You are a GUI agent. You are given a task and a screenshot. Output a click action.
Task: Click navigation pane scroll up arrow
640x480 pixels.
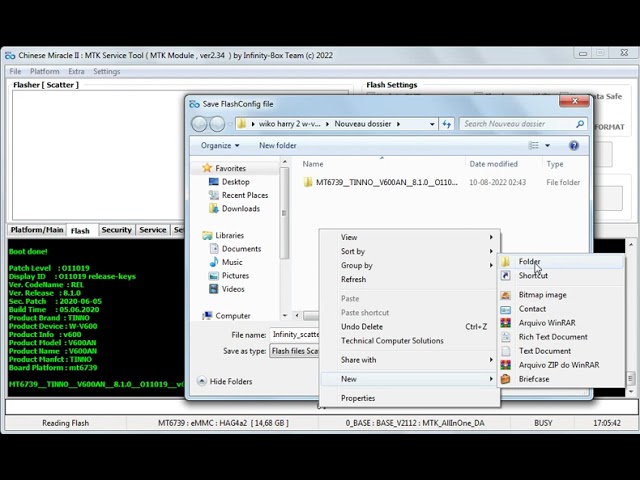285,162
